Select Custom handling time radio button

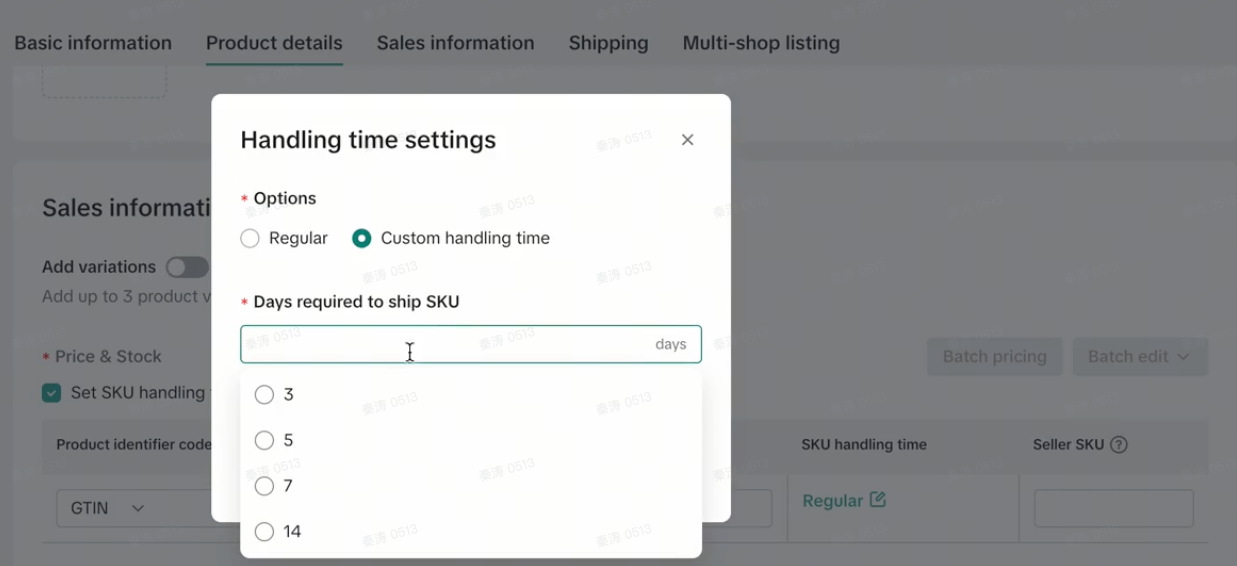[362, 238]
